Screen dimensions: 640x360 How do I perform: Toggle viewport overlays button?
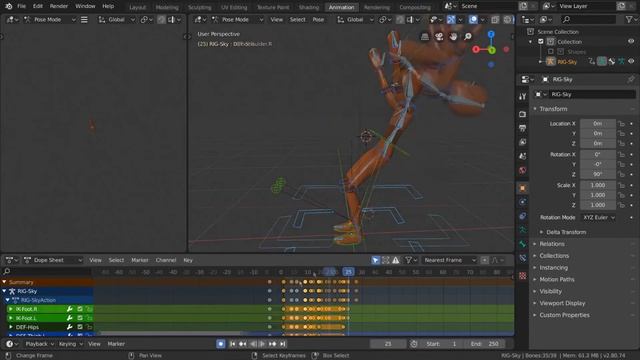[x=473, y=19]
